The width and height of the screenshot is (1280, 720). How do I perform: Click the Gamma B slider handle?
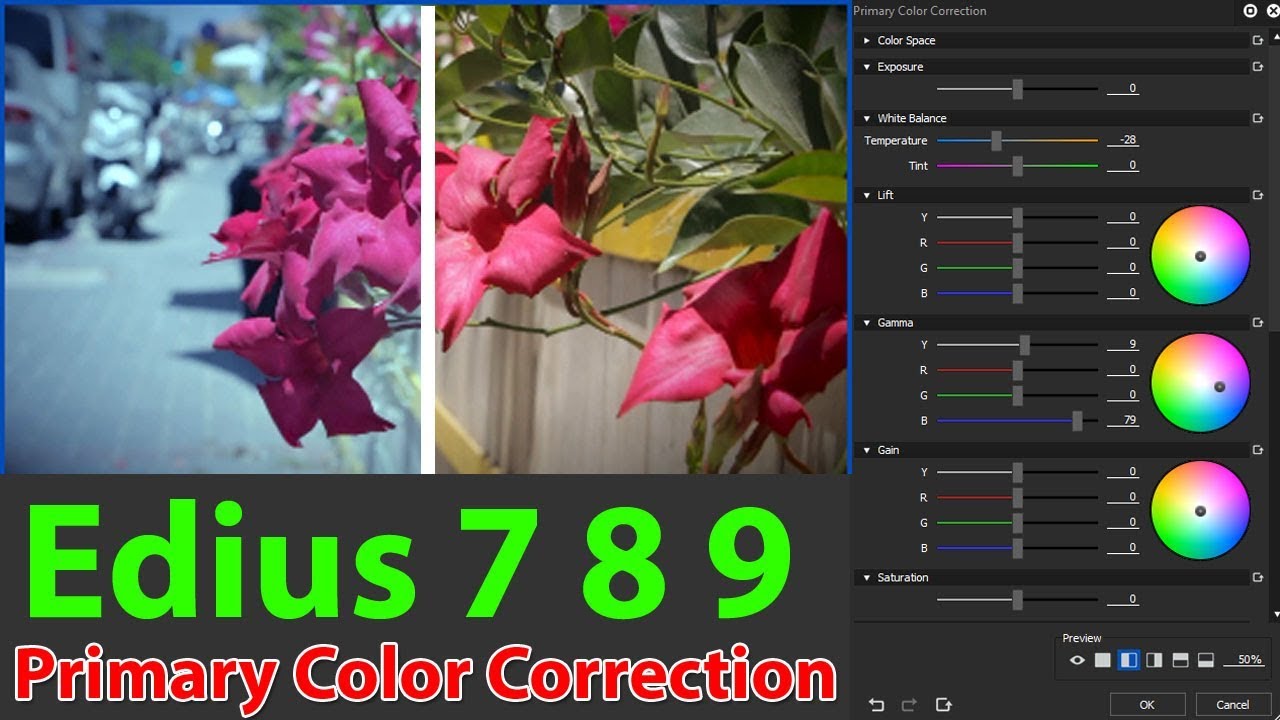tap(1077, 421)
